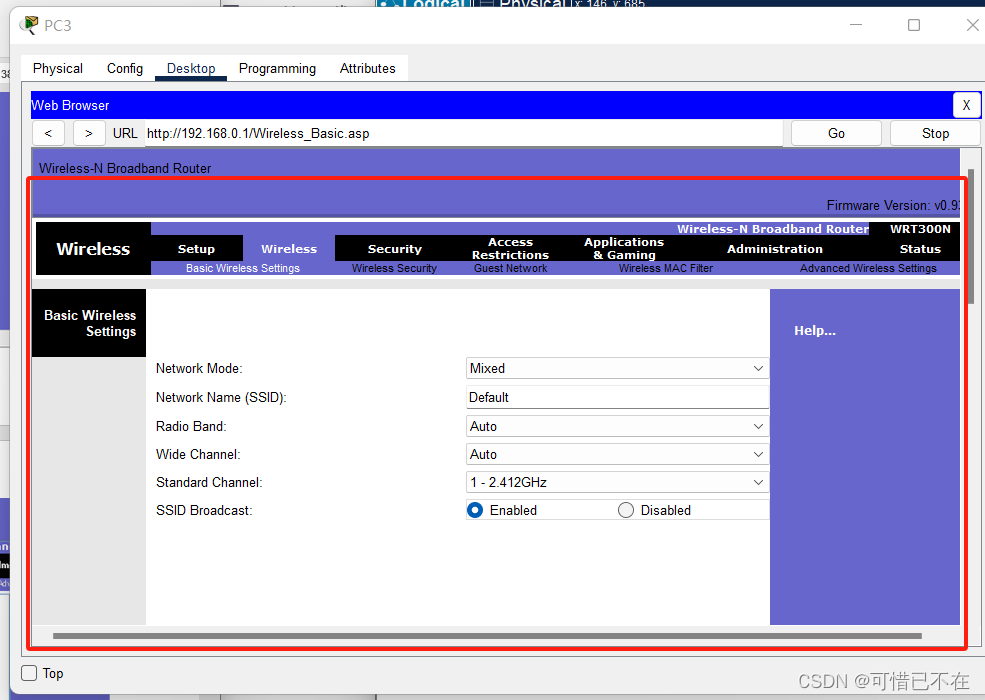The width and height of the screenshot is (985, 700).
Task: Click the Go button
Action: click(x=836, y=133)
